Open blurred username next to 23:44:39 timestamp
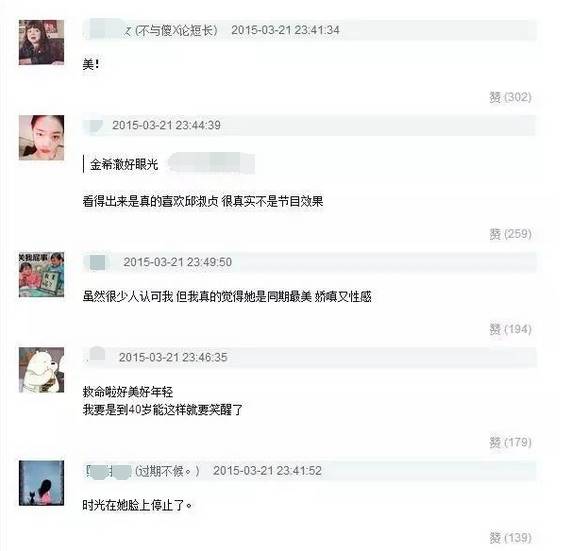 click(x=94, y=125)
